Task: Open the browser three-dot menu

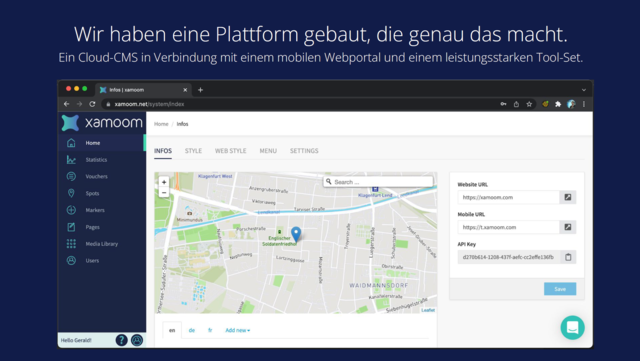Action: pos(584,104)
